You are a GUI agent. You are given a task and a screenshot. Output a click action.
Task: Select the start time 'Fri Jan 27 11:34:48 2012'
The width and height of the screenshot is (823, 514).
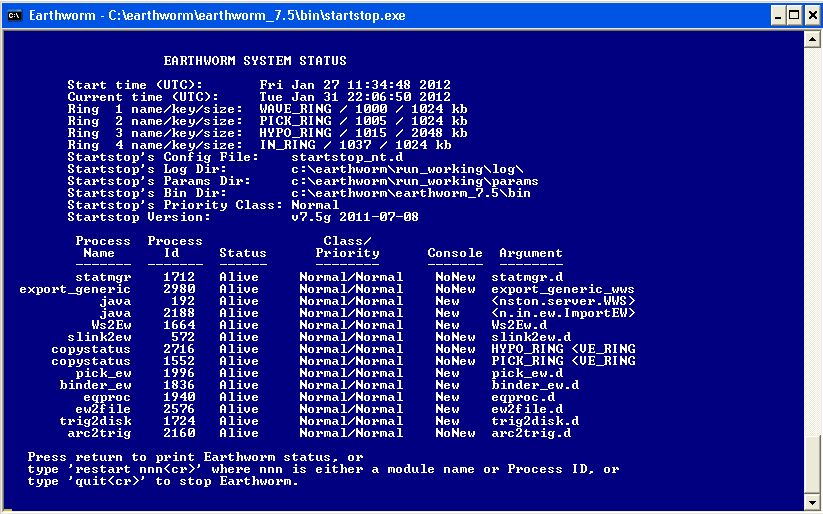pos(355,85)
